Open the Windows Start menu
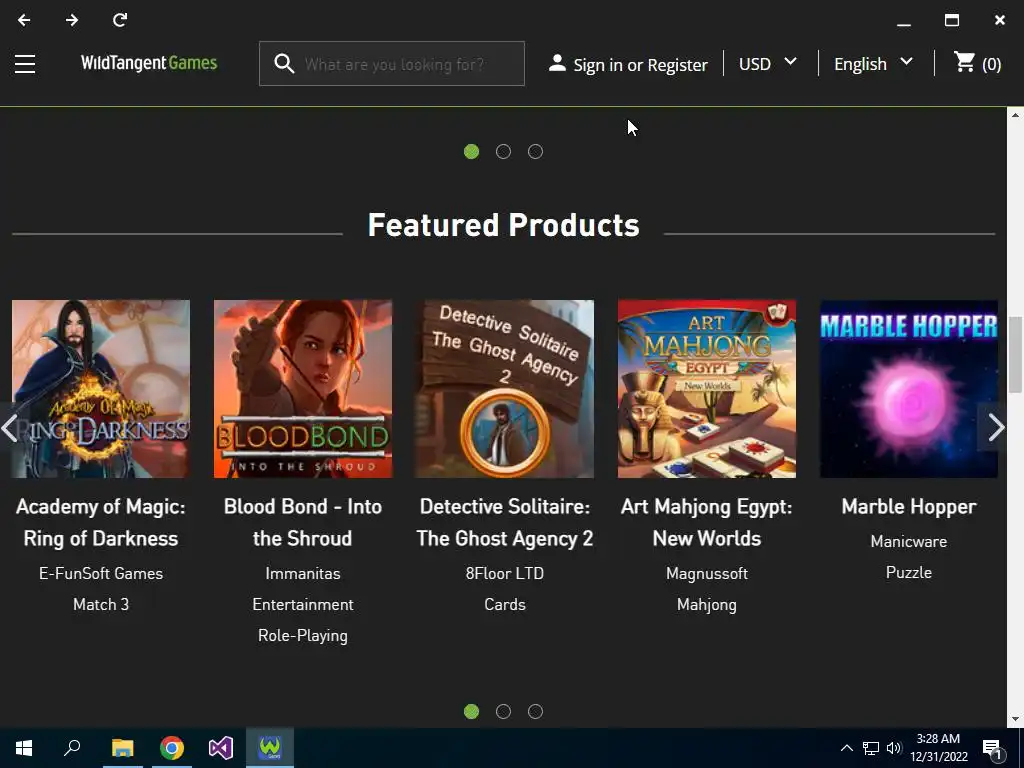 (x=24, y=748)
